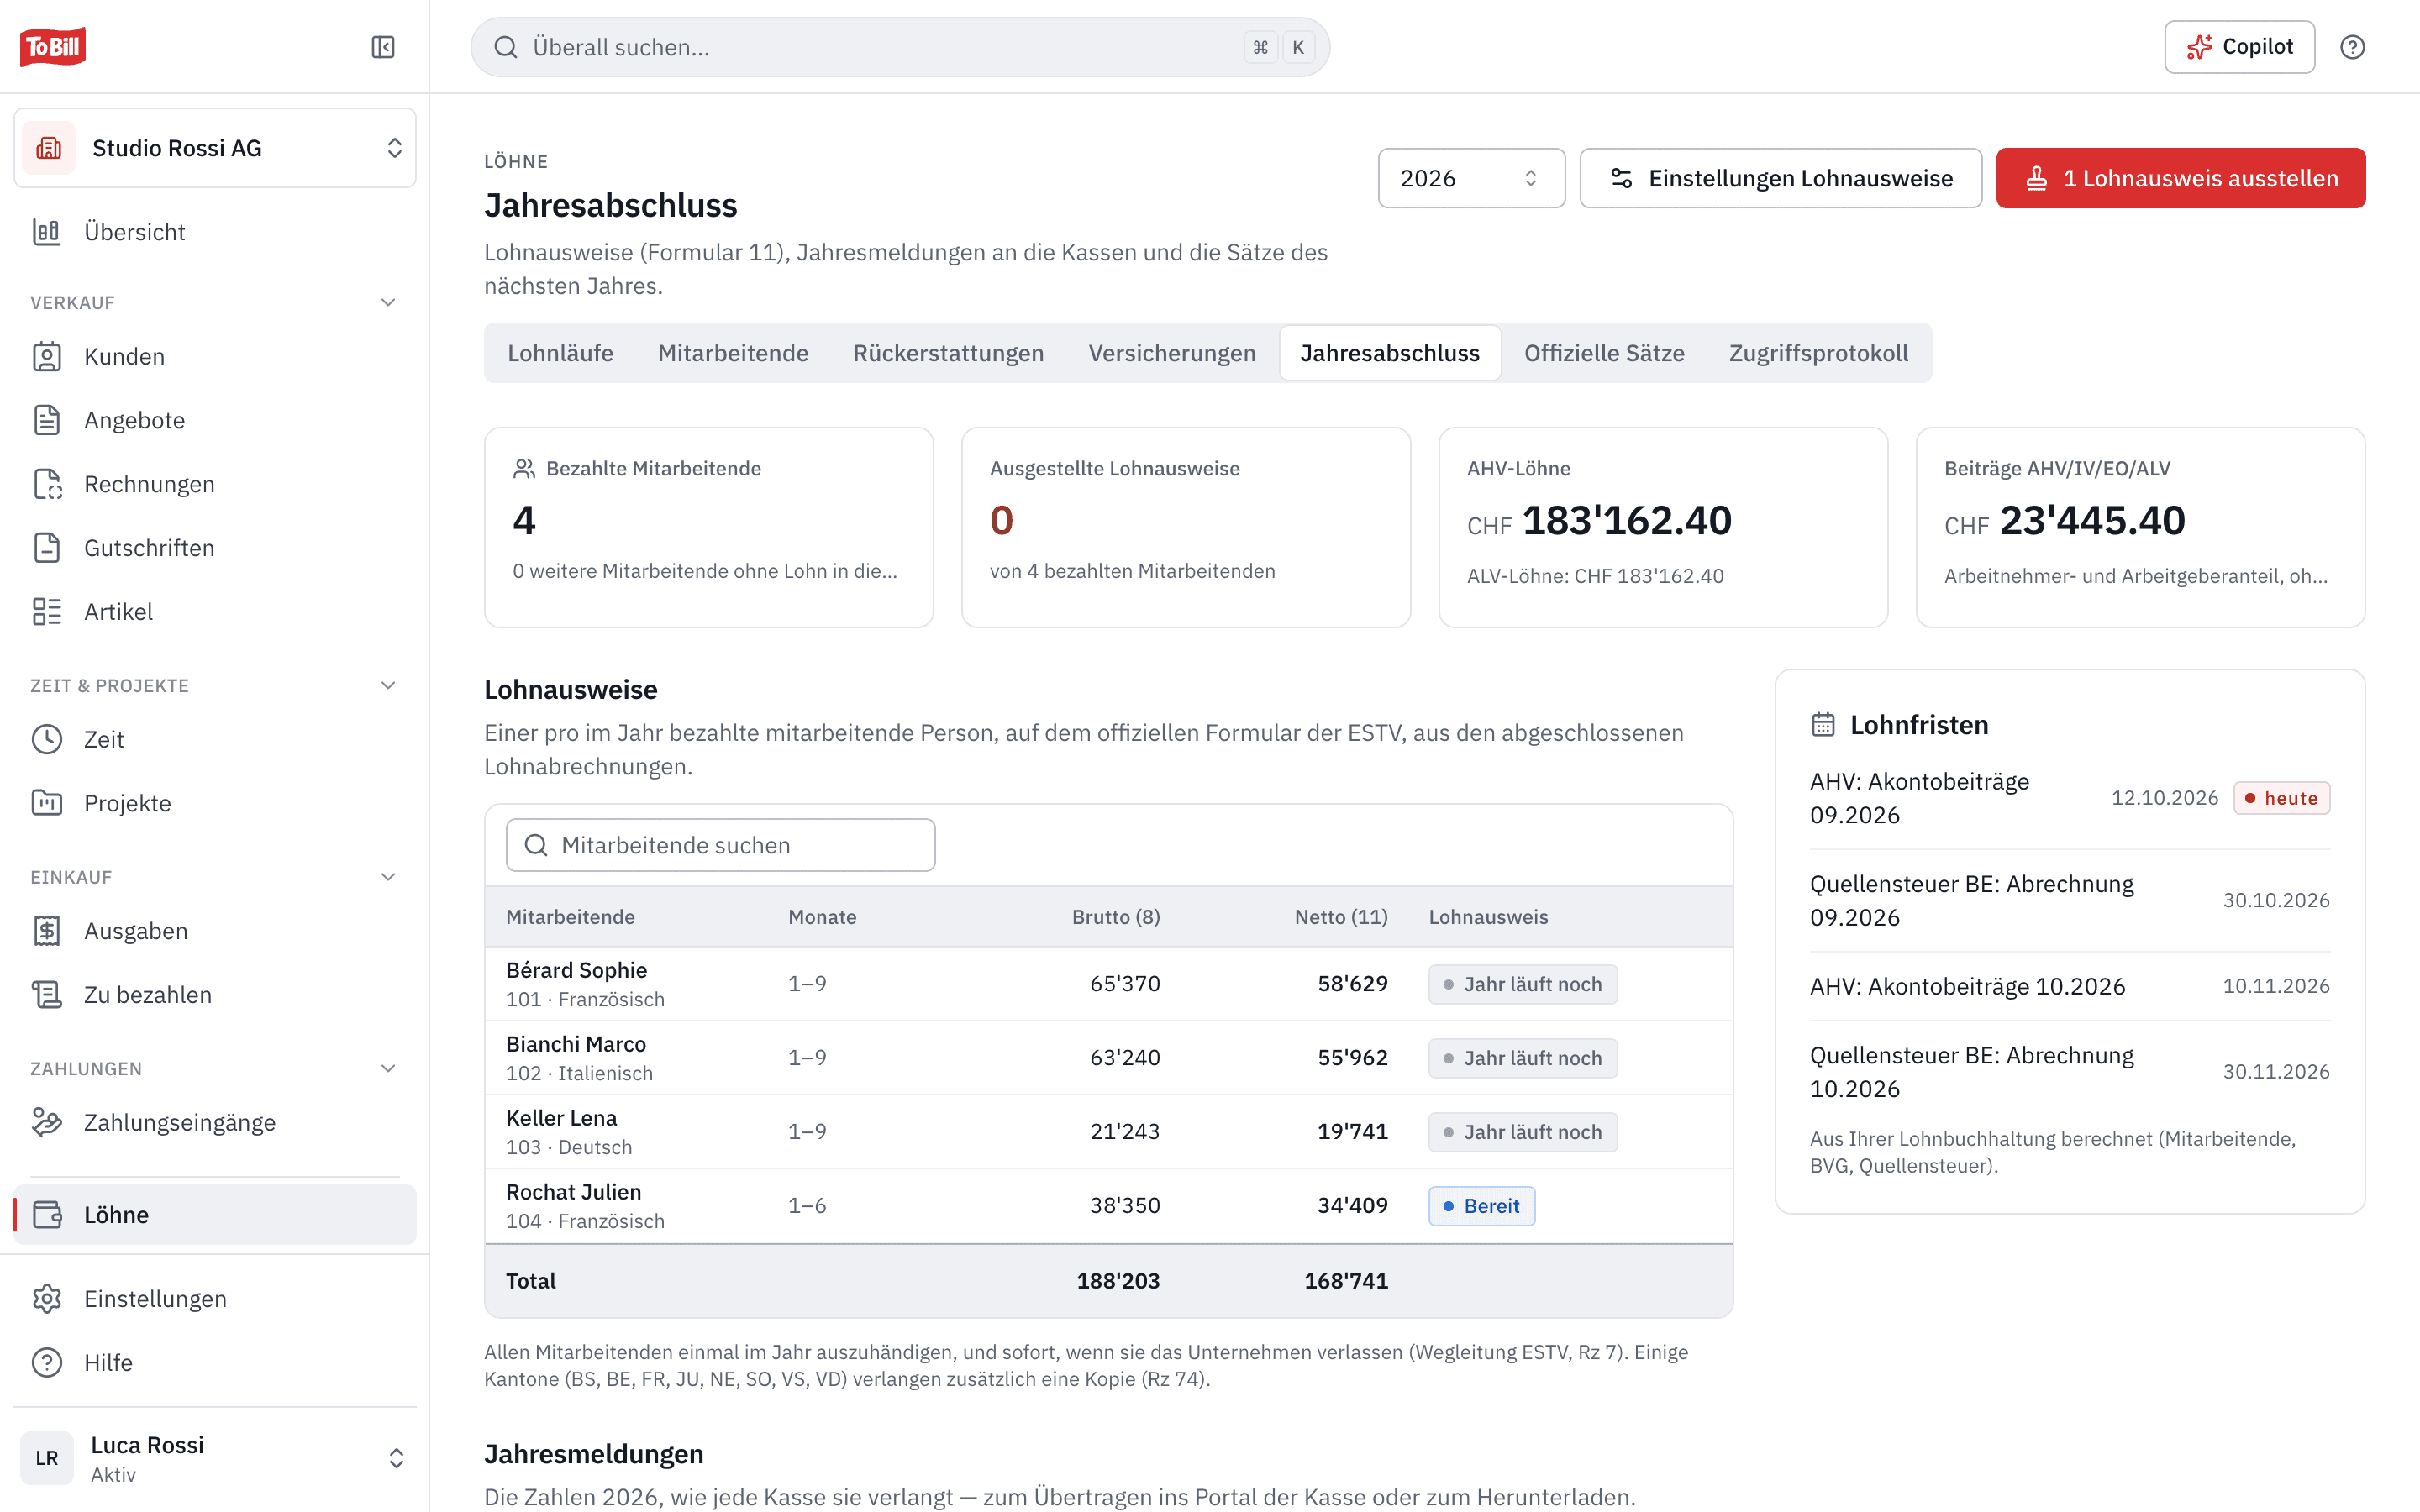Switch to Mitarbeitende tab

733,353
